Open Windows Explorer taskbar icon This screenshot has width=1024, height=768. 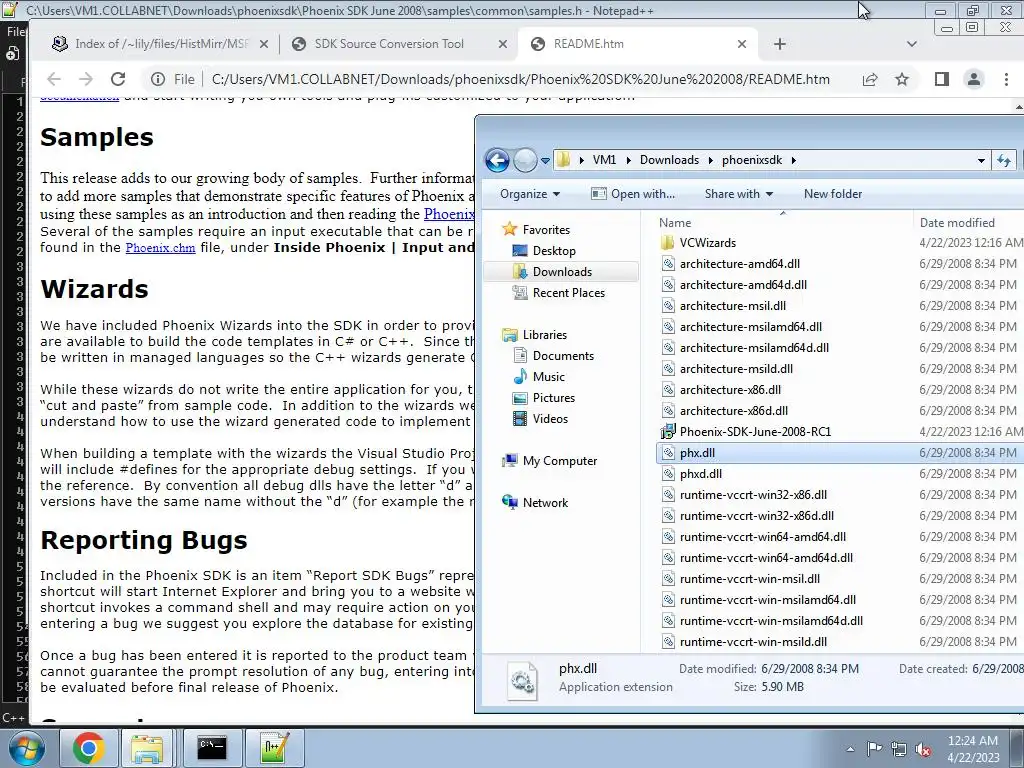point(147,748)
